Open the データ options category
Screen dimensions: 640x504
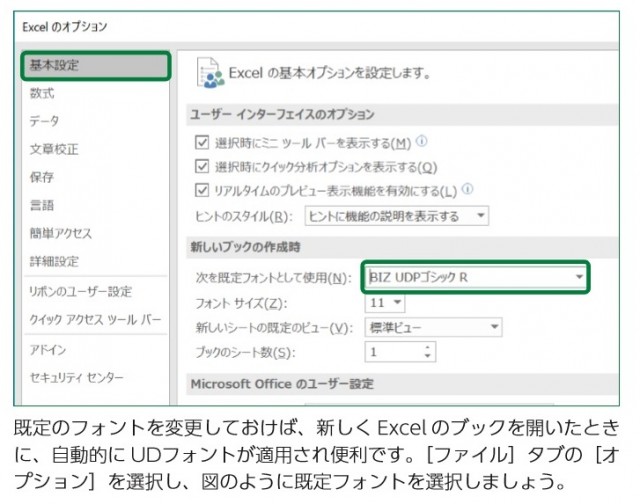pyautogui.click(x=44, y=121)
